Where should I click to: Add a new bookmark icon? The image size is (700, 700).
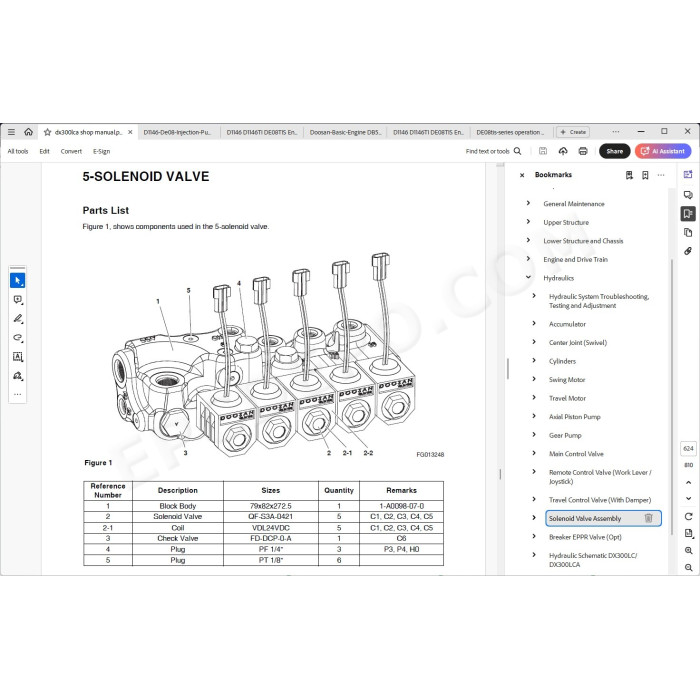pos(645,175)
